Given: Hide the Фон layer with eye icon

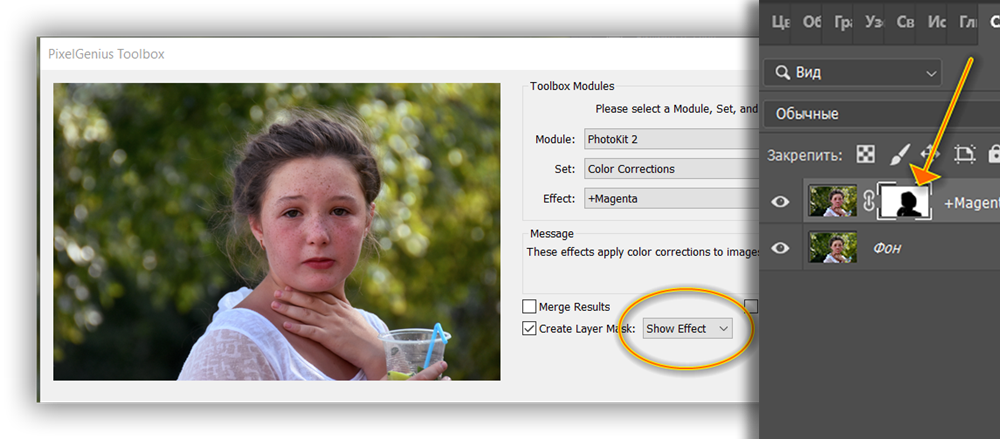Looking at the screenshot, I should [x=780, y=248].
